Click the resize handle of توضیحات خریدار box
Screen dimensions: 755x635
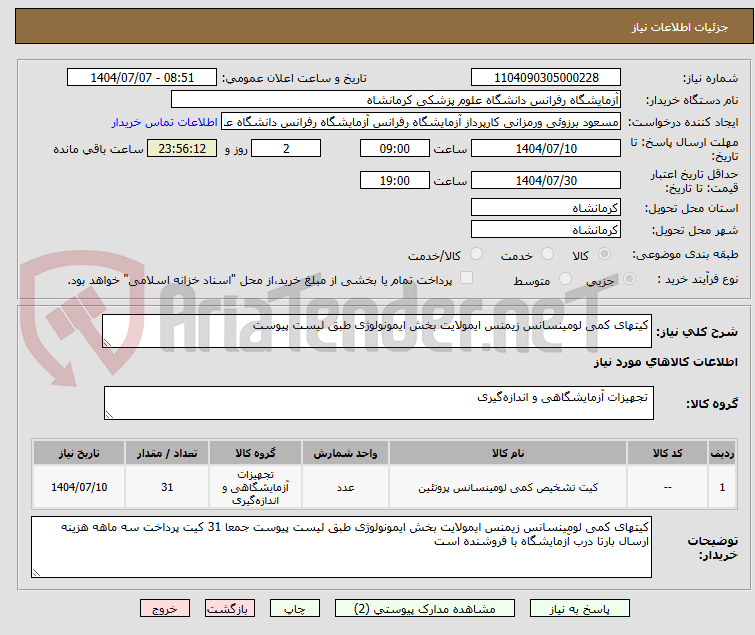click(x=36, y=572)
